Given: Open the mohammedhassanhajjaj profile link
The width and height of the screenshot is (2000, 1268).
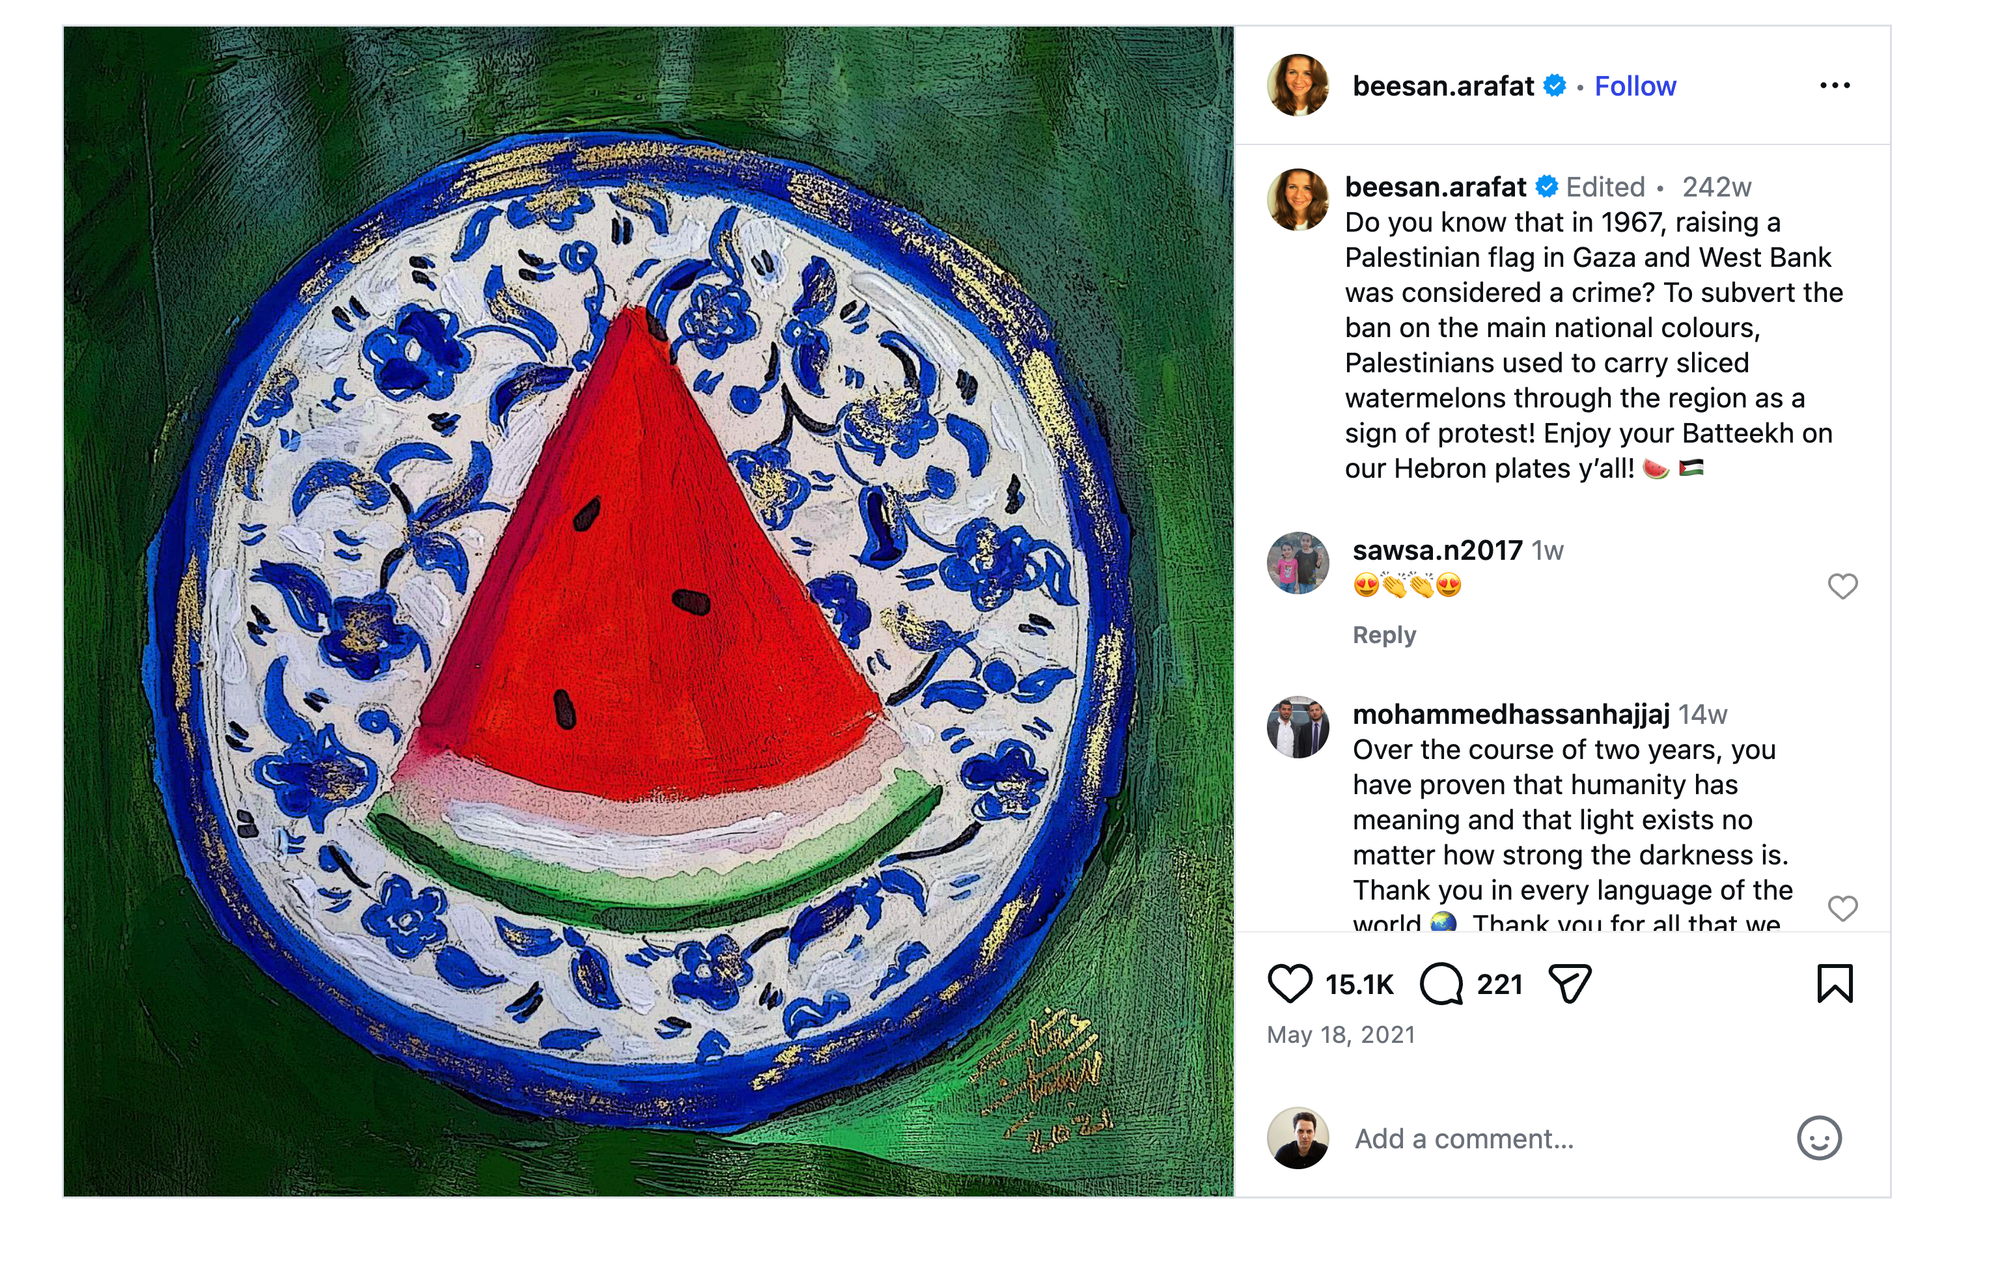Looking at the screenshot, I should pos(1510,714).
